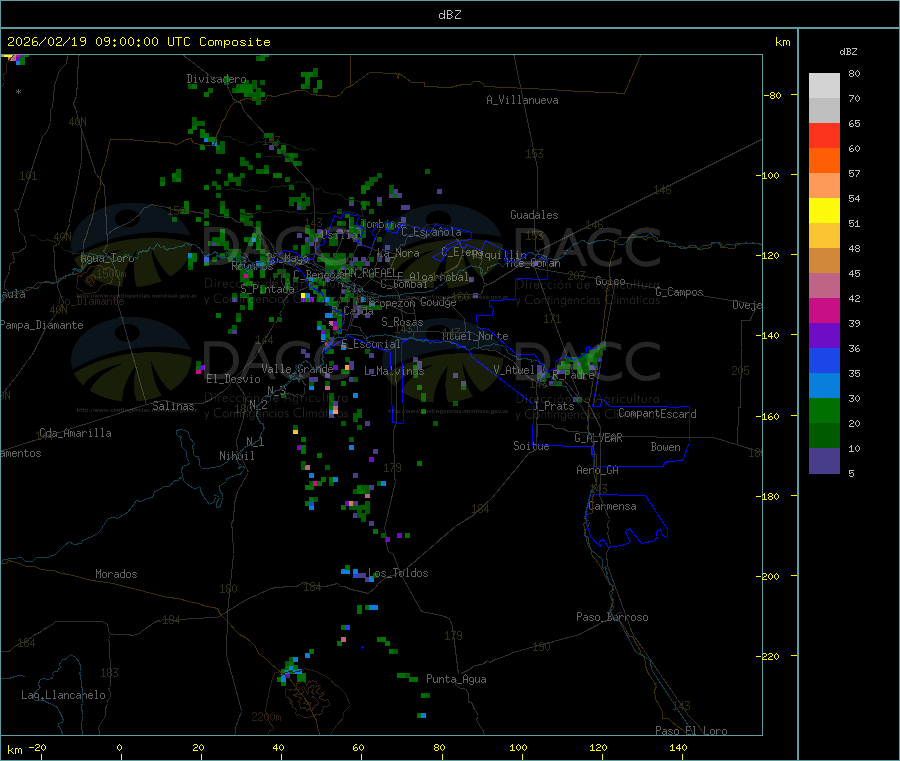Click the 140 tick on horizontal km axis
The width and height of the screenshot is (900, 761).
678,747
